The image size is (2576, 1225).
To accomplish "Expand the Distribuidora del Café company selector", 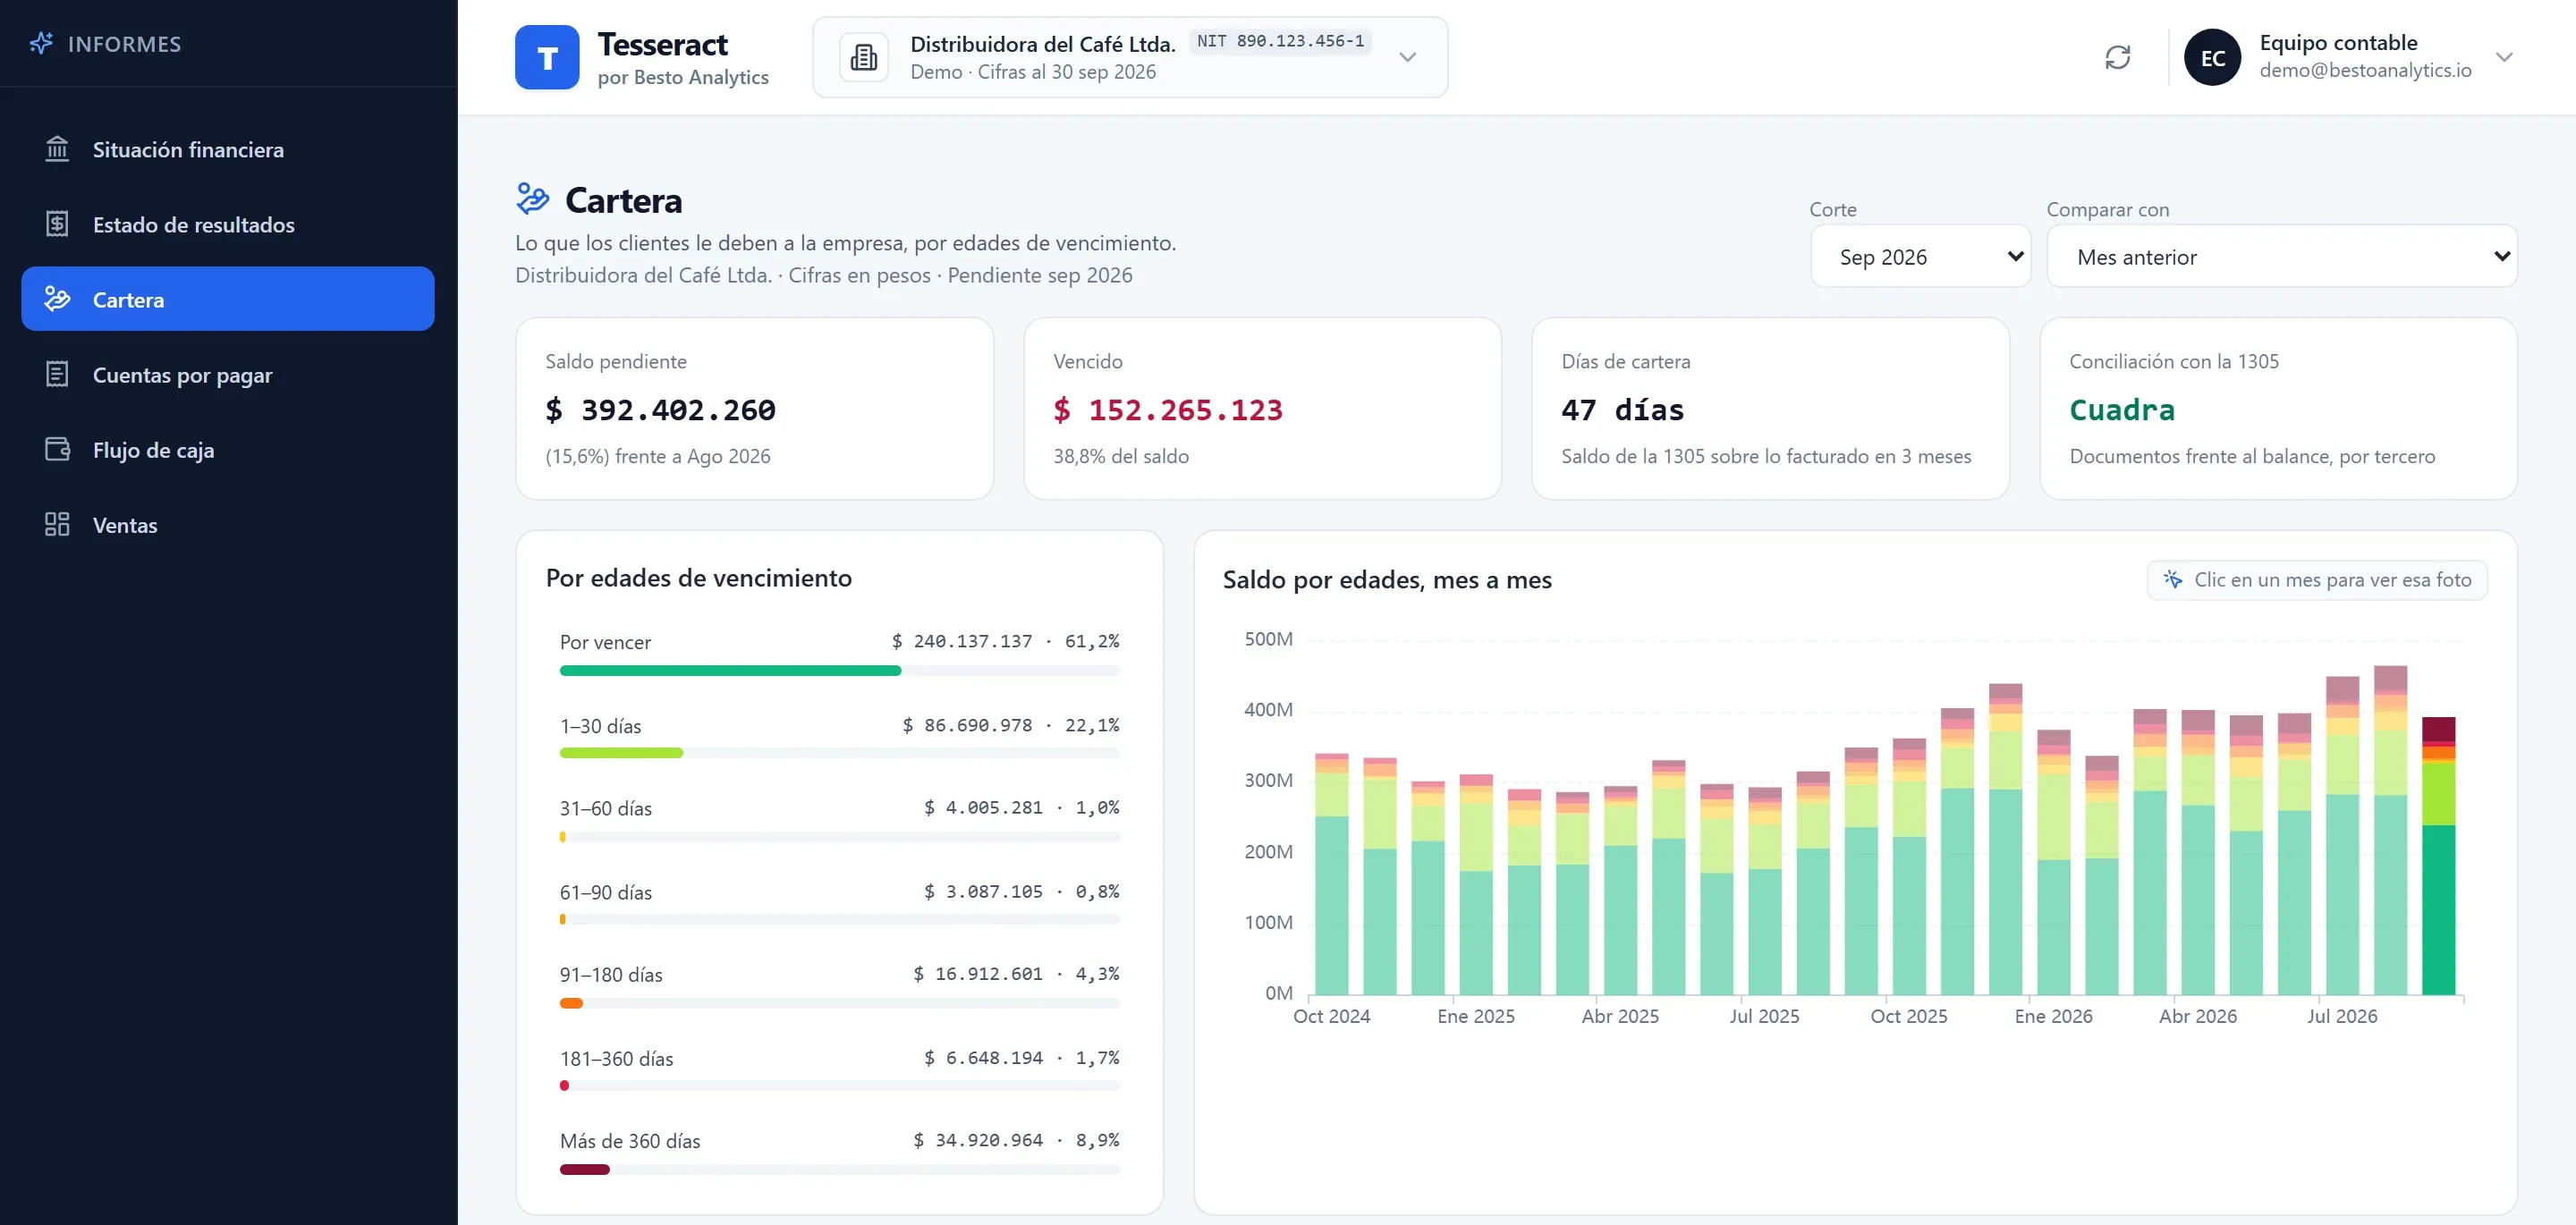I will [1130, 57].
